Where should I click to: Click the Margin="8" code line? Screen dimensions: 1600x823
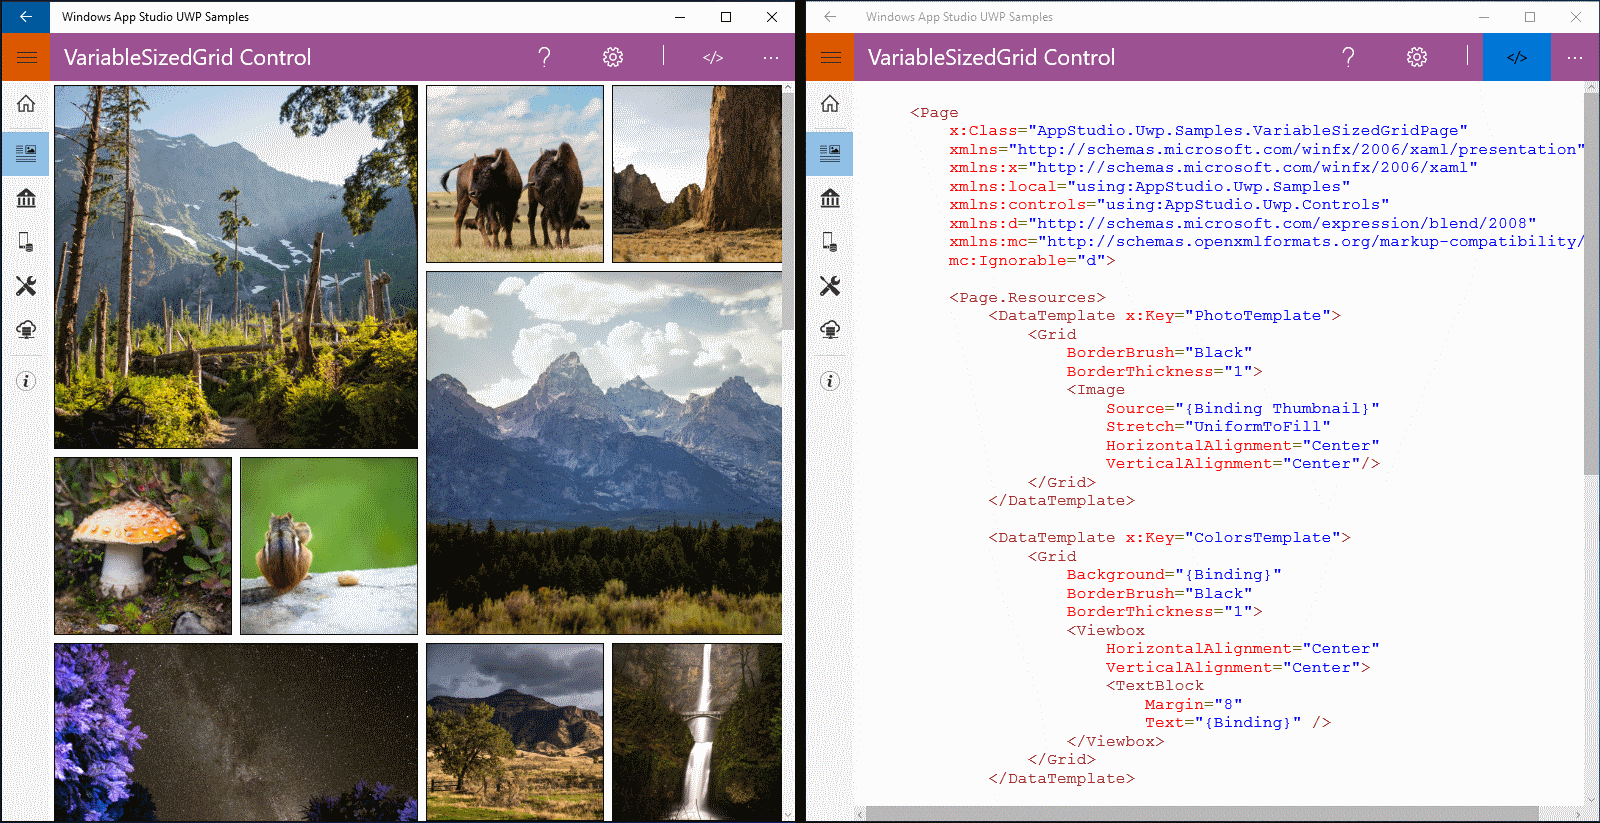[x=1194, y=705]
